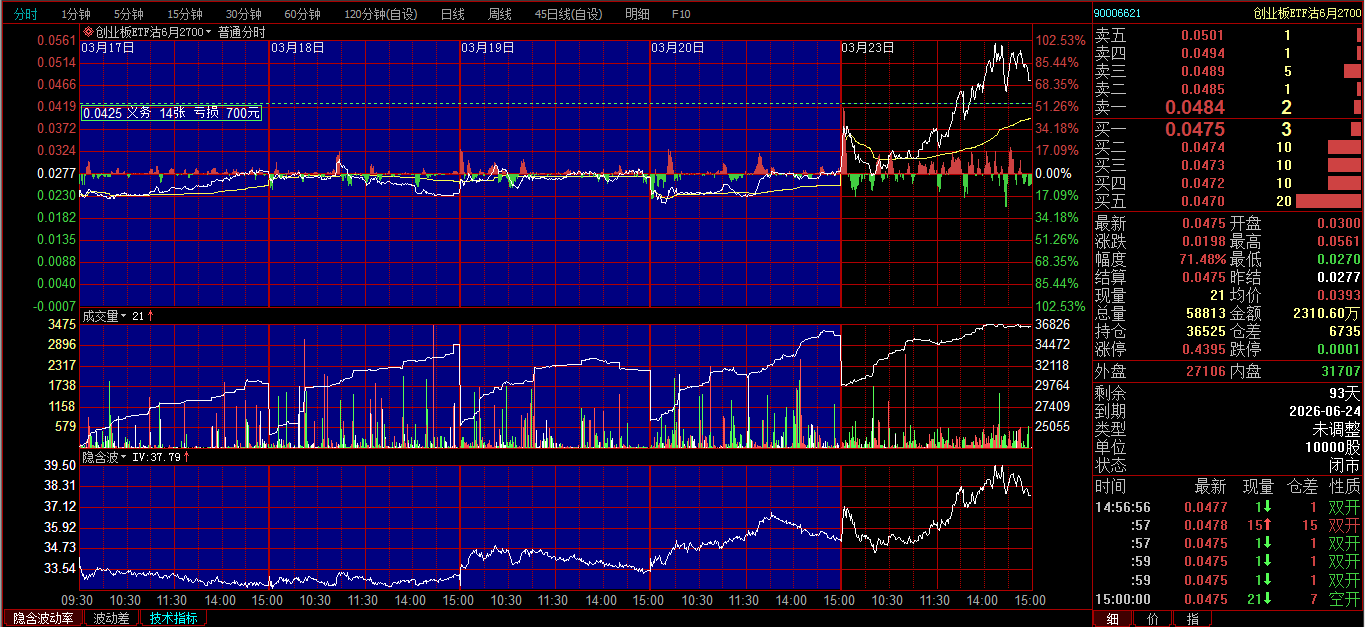Open the 隐含波动率 bottom tab
This screenshot has width=1365, height=627.
coord(42,618)
